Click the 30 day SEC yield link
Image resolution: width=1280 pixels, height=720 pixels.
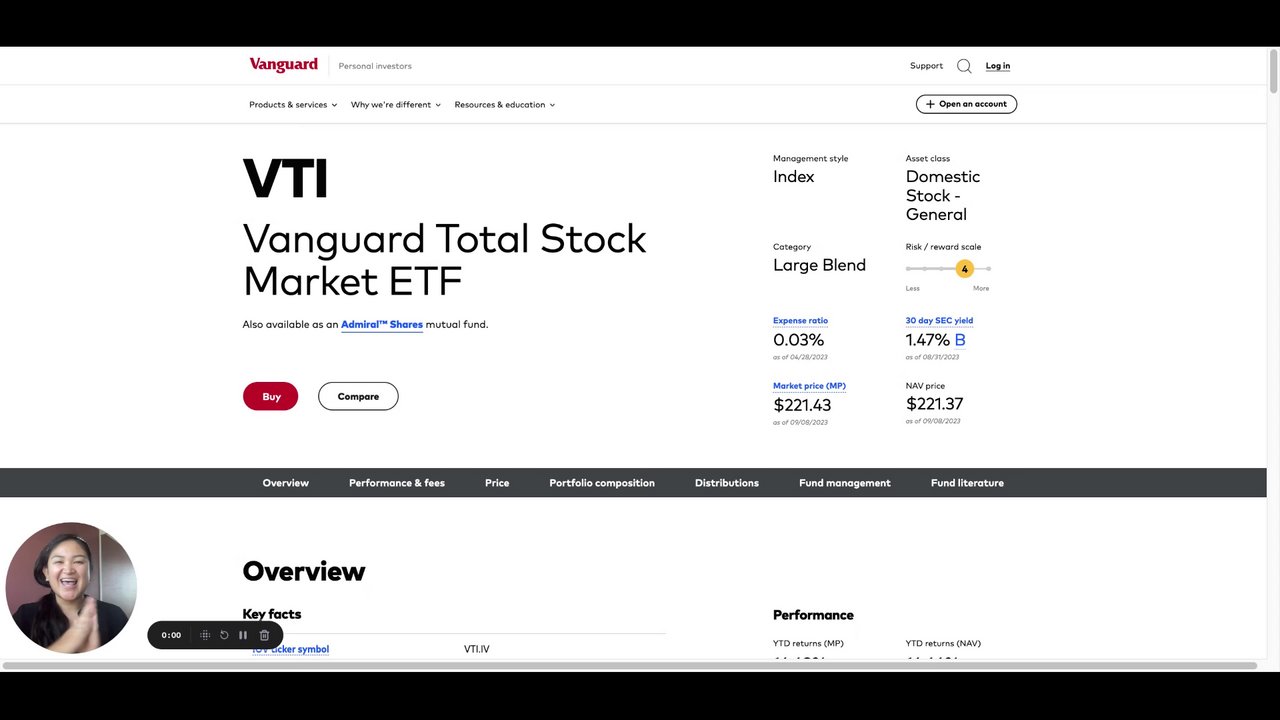(x=939, y=321)
